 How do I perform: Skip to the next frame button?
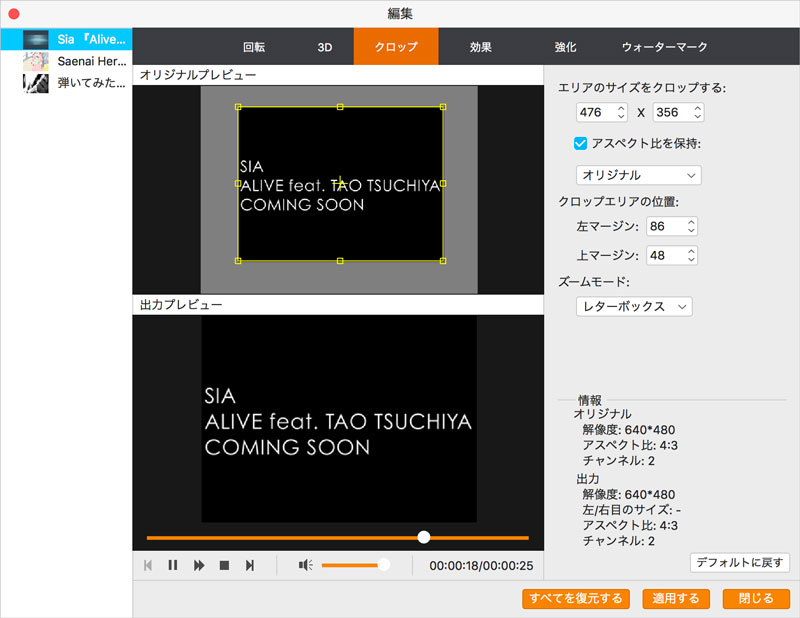click(x=249, y=565)
